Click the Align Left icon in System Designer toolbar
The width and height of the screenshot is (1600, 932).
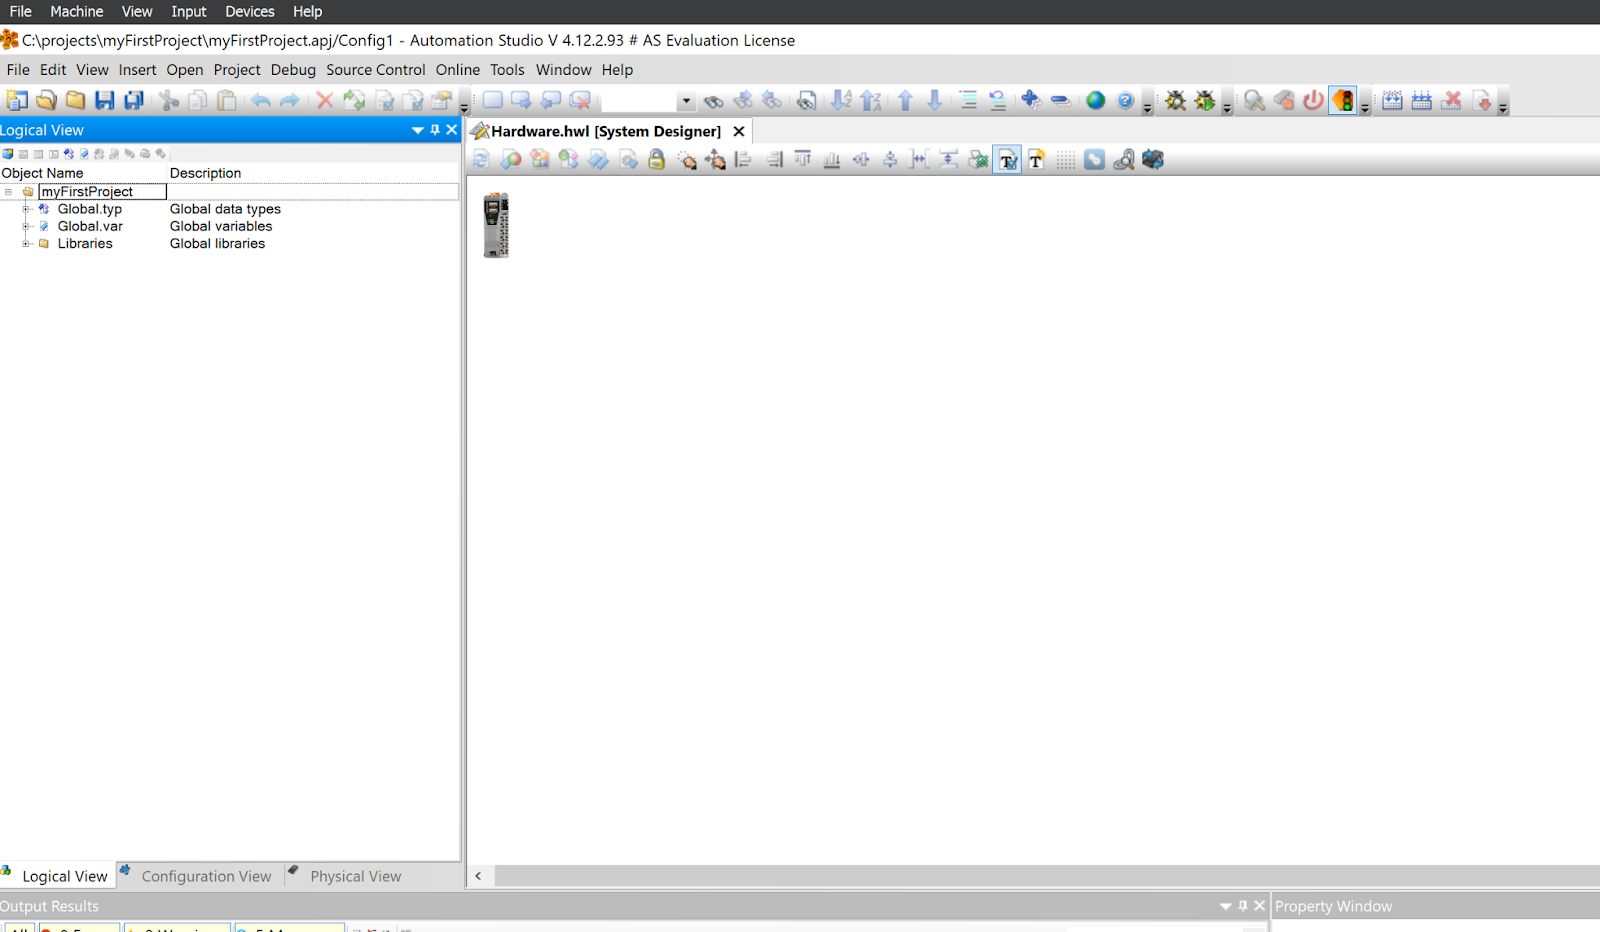click(x=744, y=160)
